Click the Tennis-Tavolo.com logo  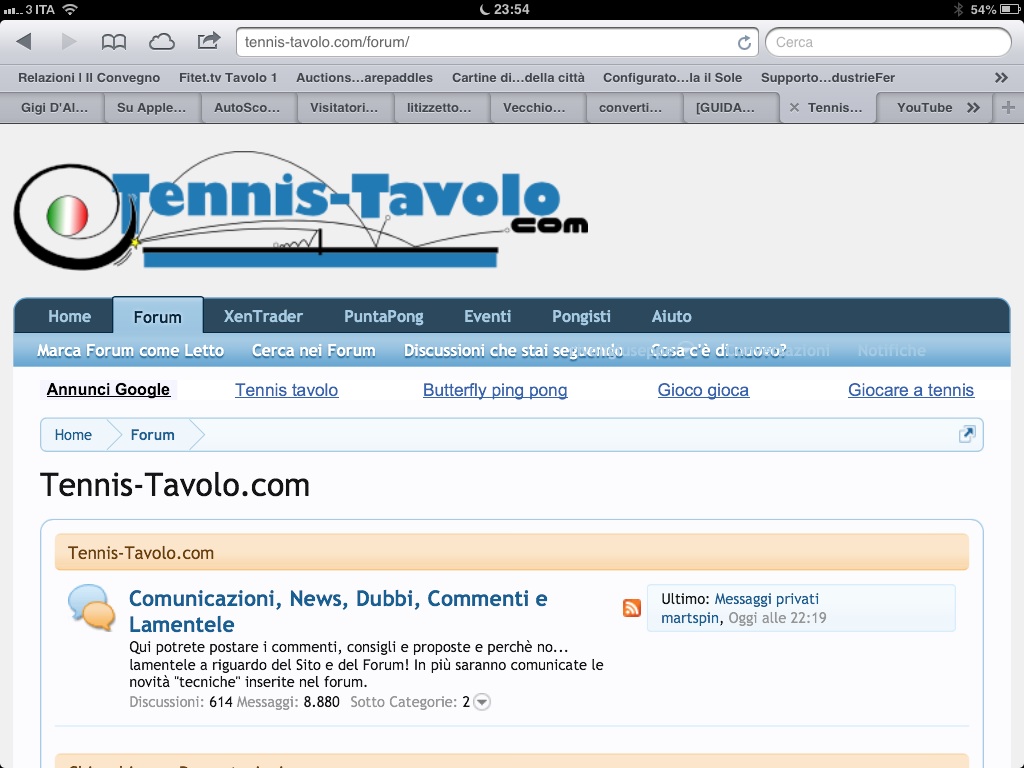tap(301, 210)
